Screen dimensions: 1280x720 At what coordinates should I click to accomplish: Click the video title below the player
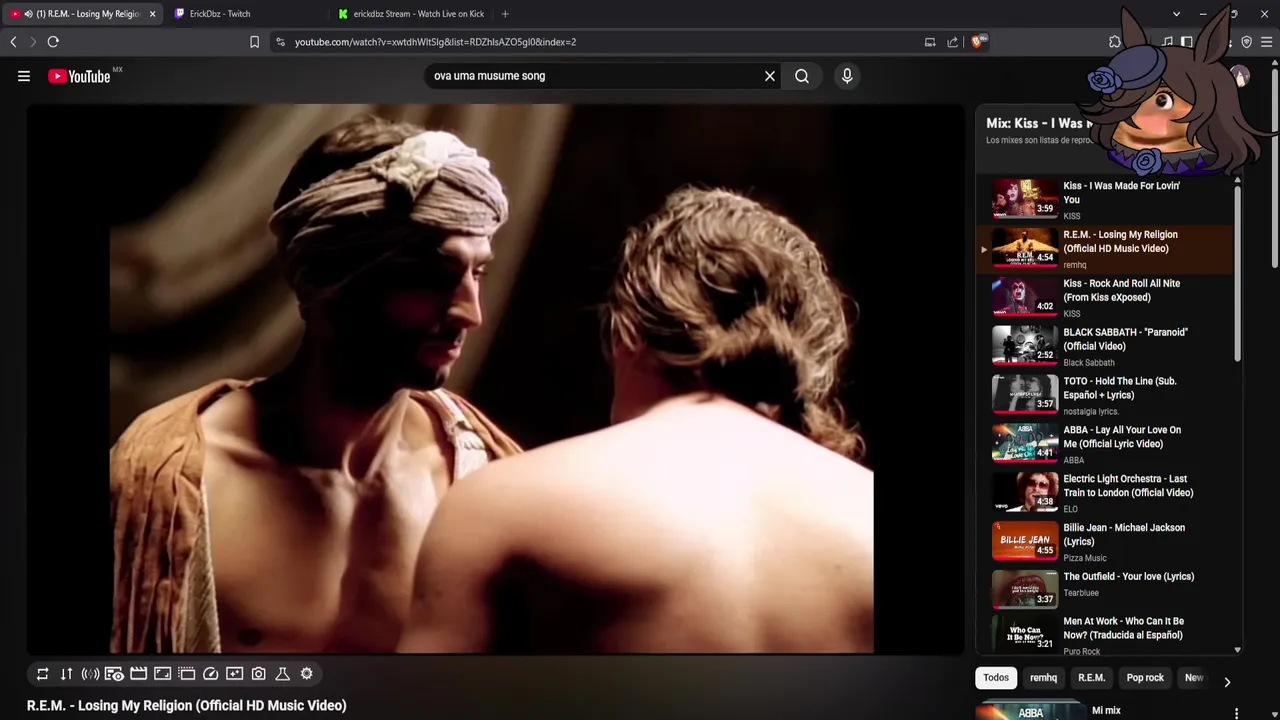187,705
